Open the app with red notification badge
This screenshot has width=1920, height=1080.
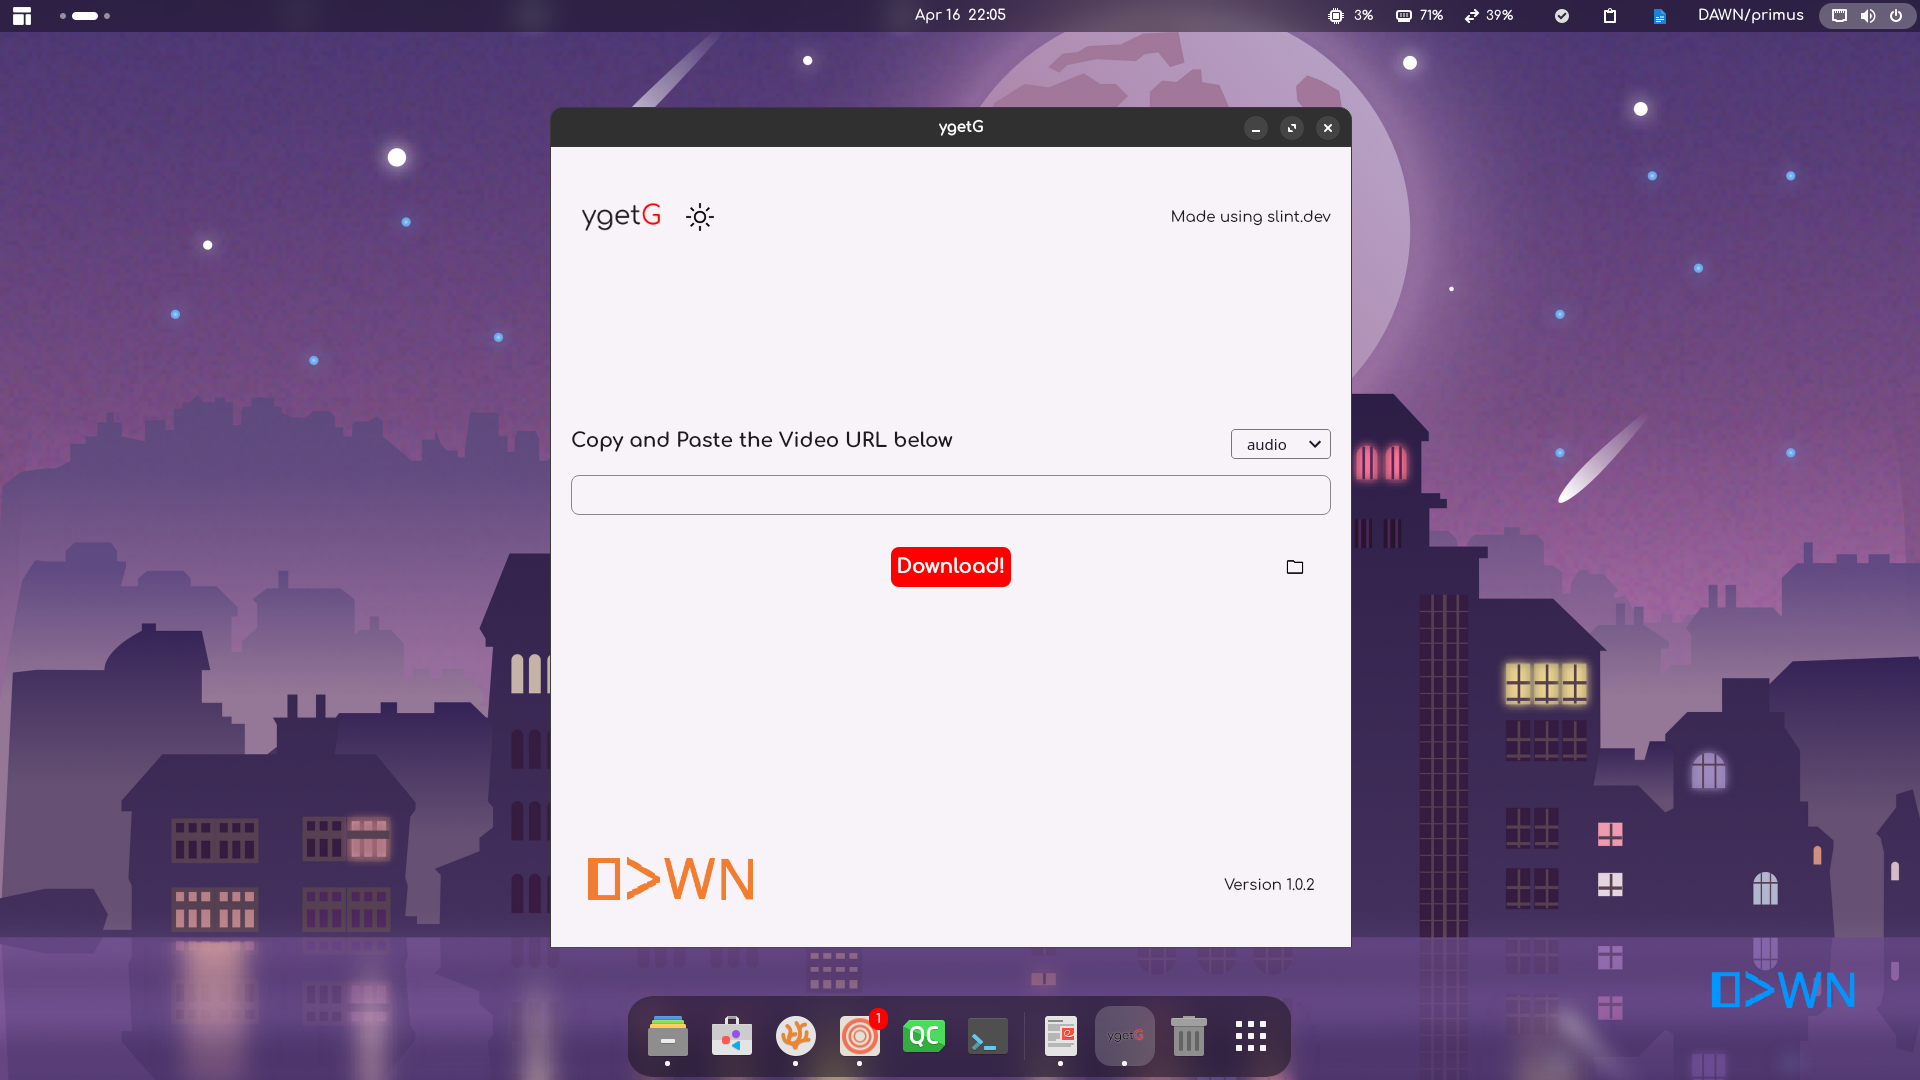pyautogui.click(x=860, y=1037)
